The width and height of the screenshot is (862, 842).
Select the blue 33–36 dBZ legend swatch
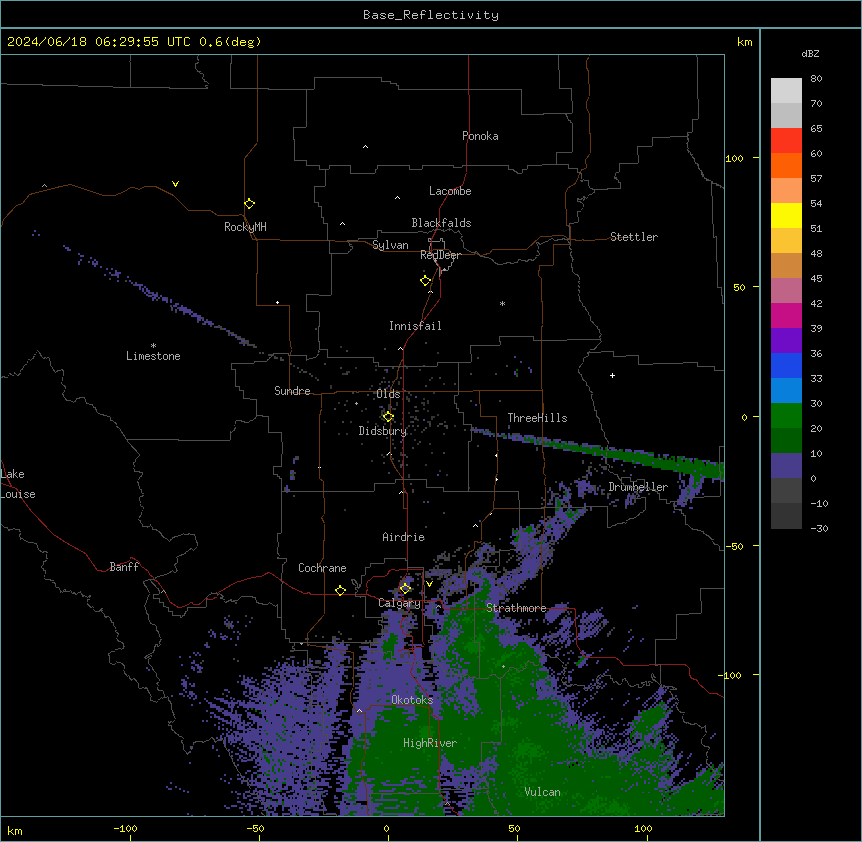coord(786,366)
